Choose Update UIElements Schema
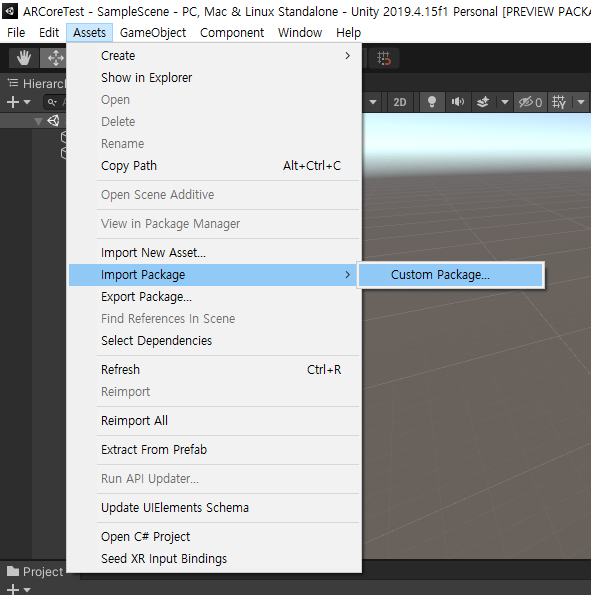Screen dimensions: 591x595 tap(214, 508)
